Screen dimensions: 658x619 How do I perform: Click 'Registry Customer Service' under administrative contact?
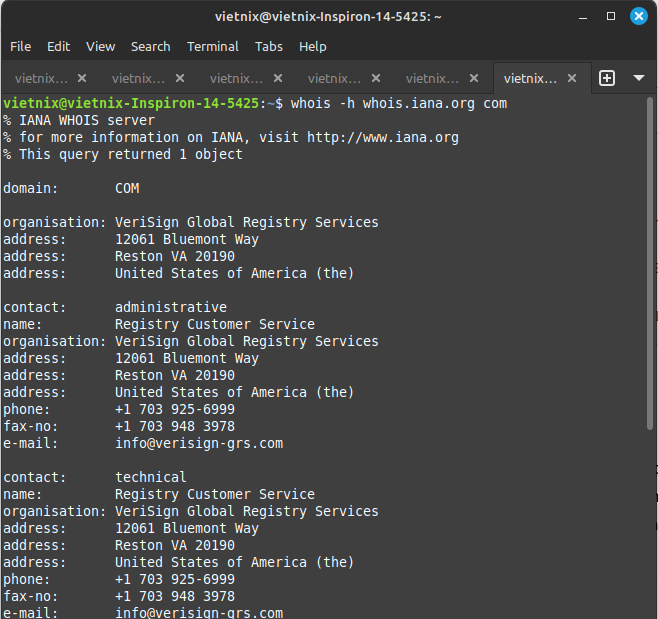coord(215,324)
